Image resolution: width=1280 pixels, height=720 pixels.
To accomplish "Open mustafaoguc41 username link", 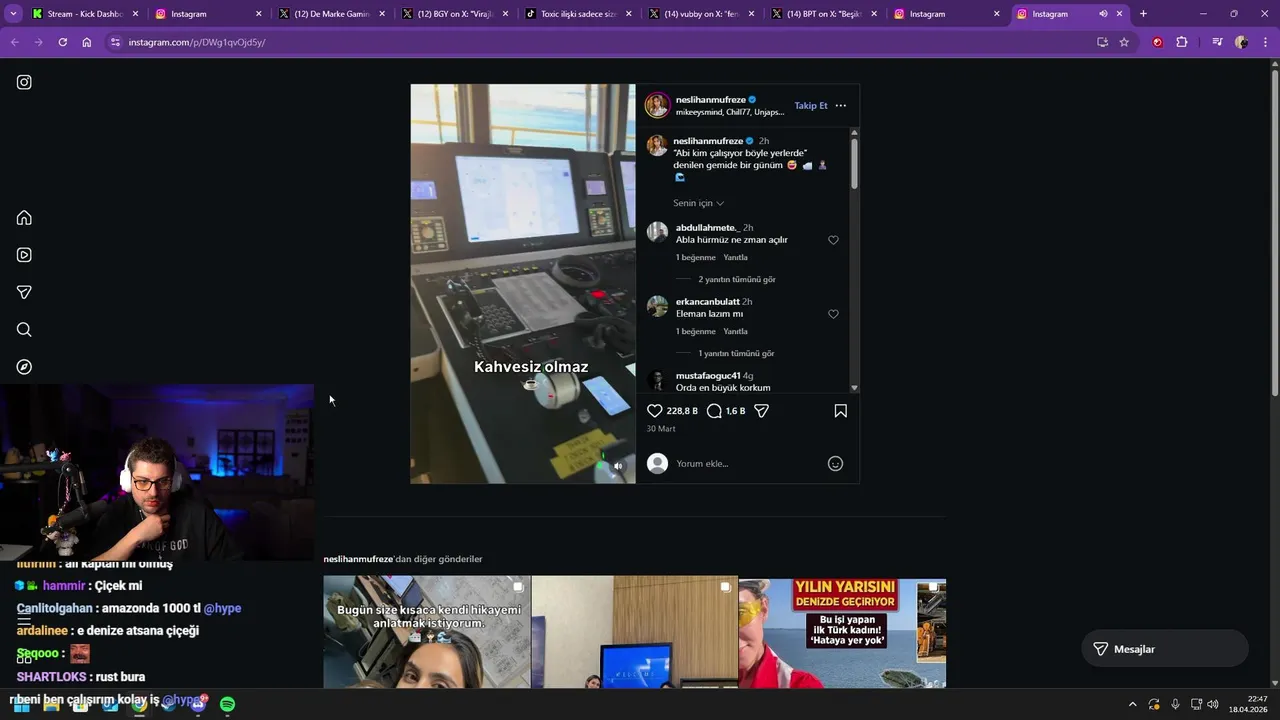I will tap(708, 376).
